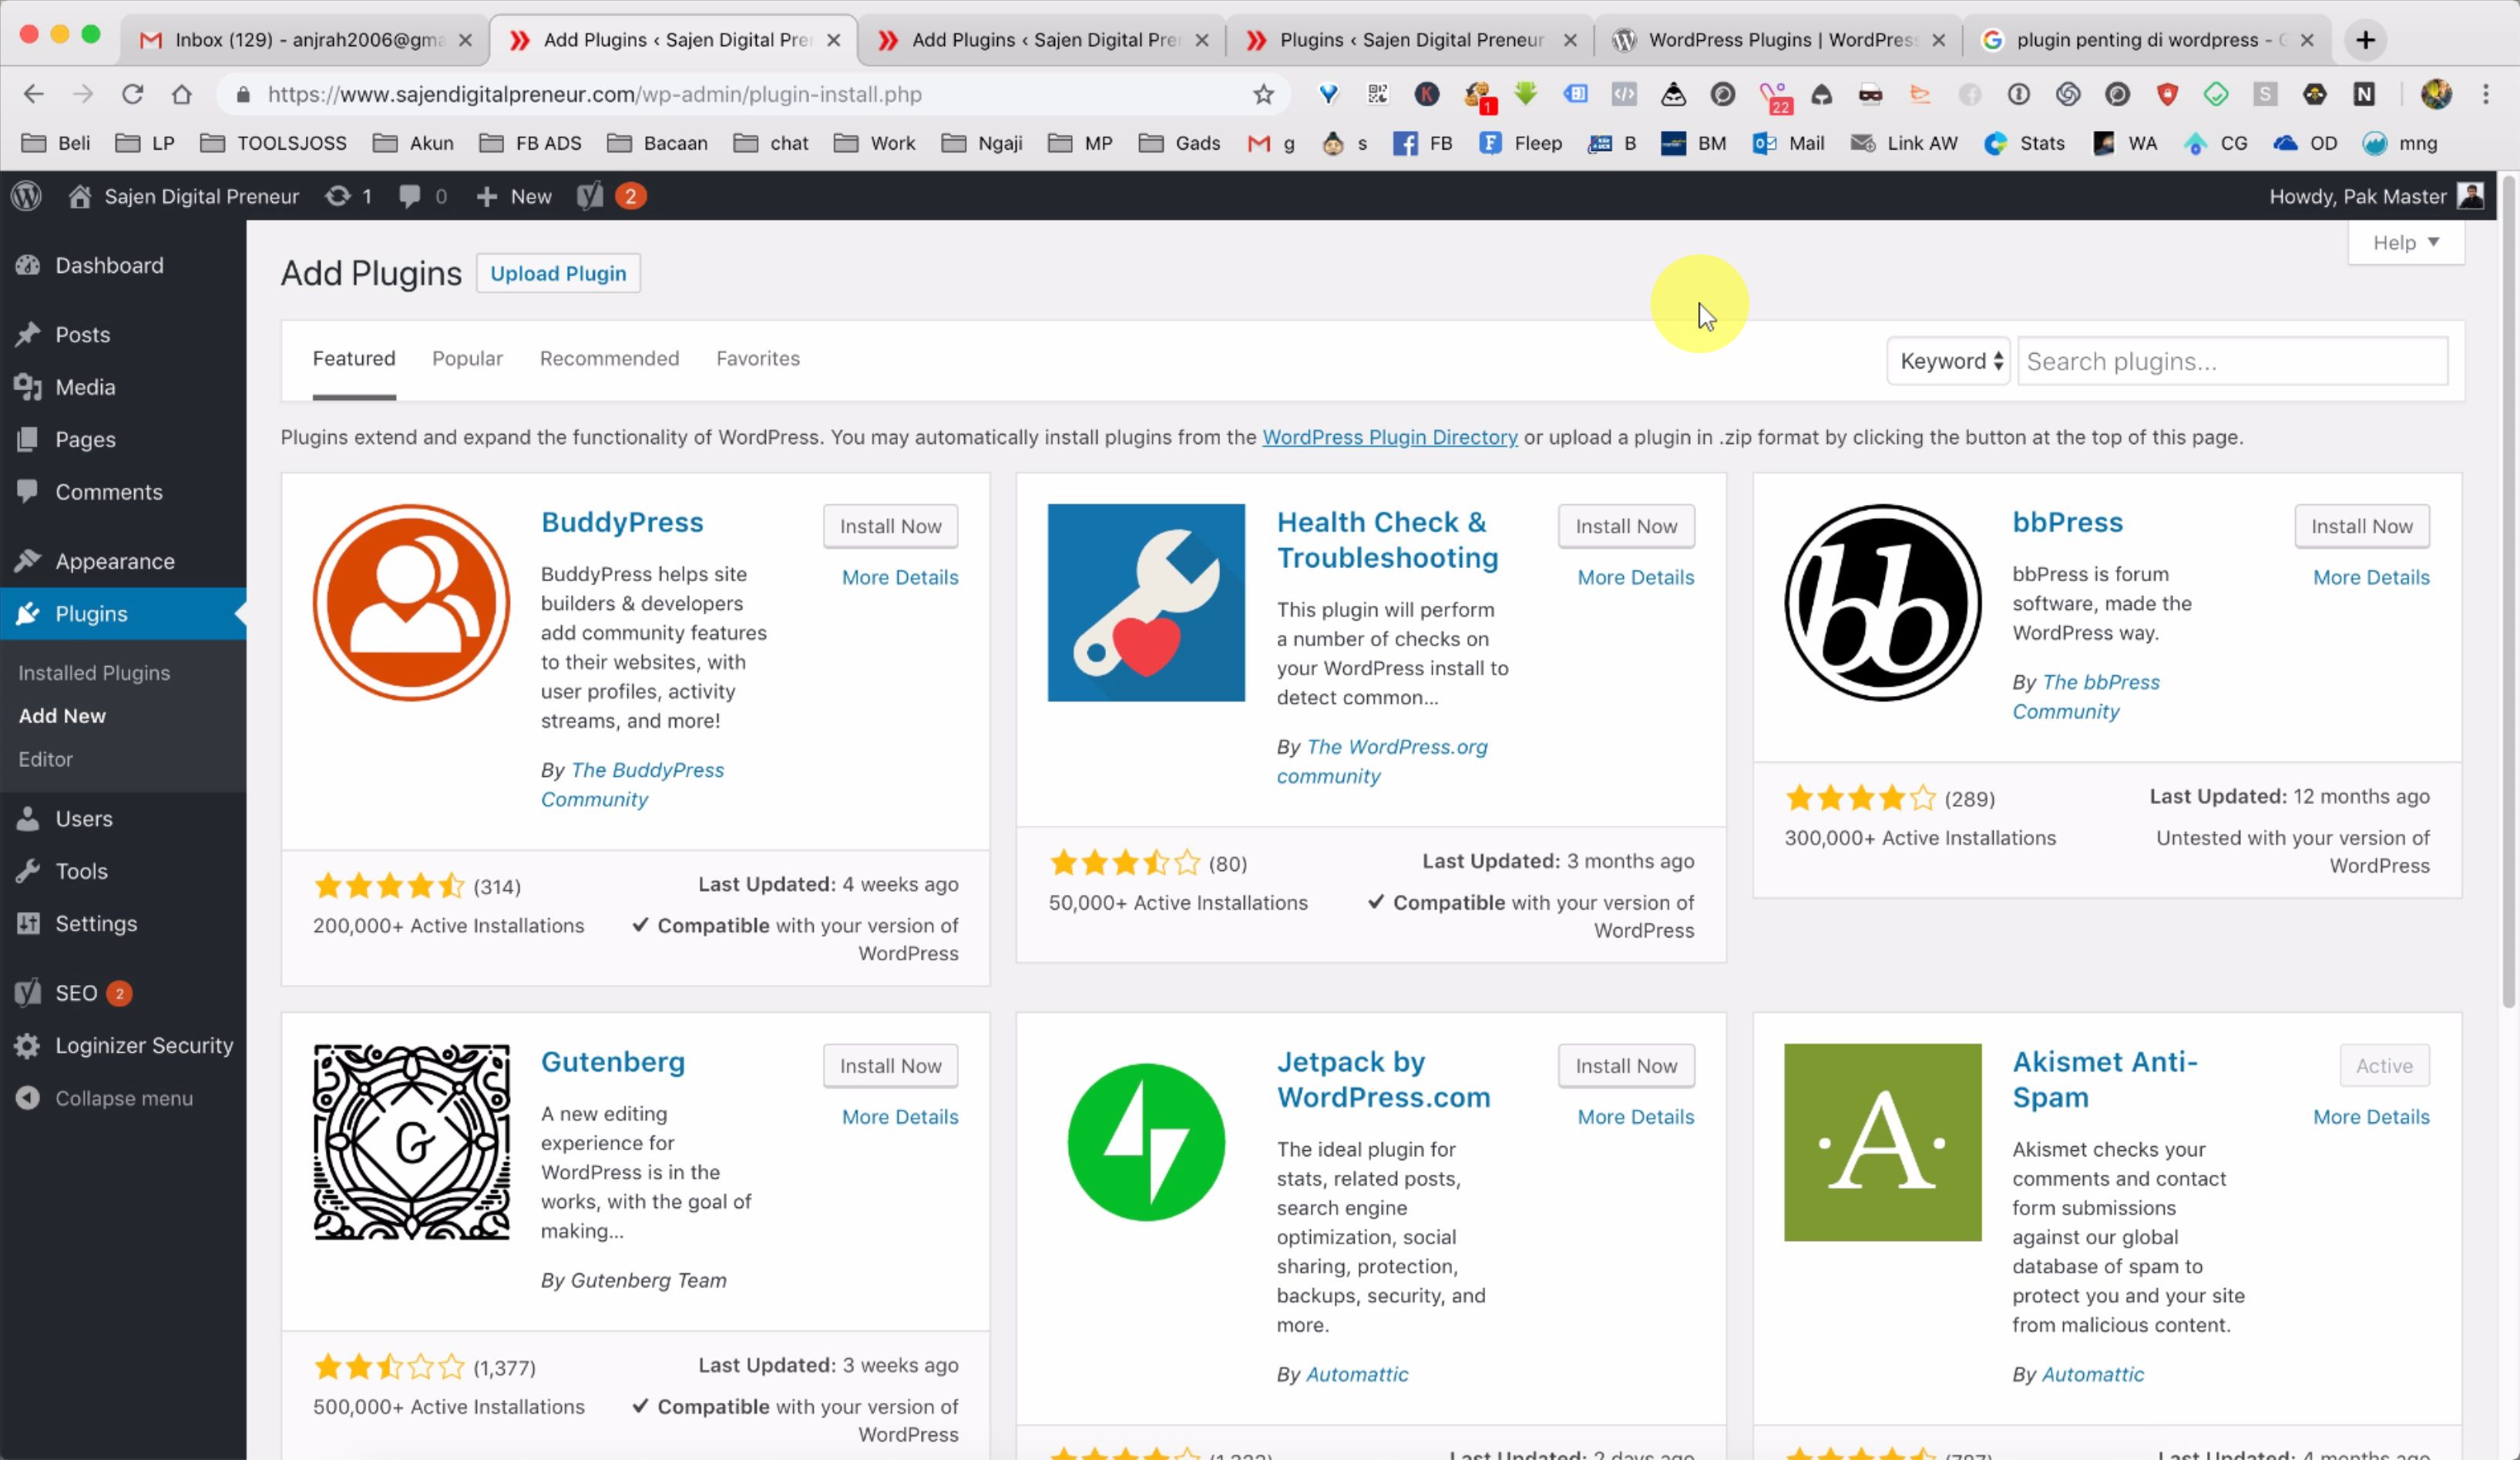
Task: Click the BuddyPress plugin logo thumbnail
Action: pos(411,602)
